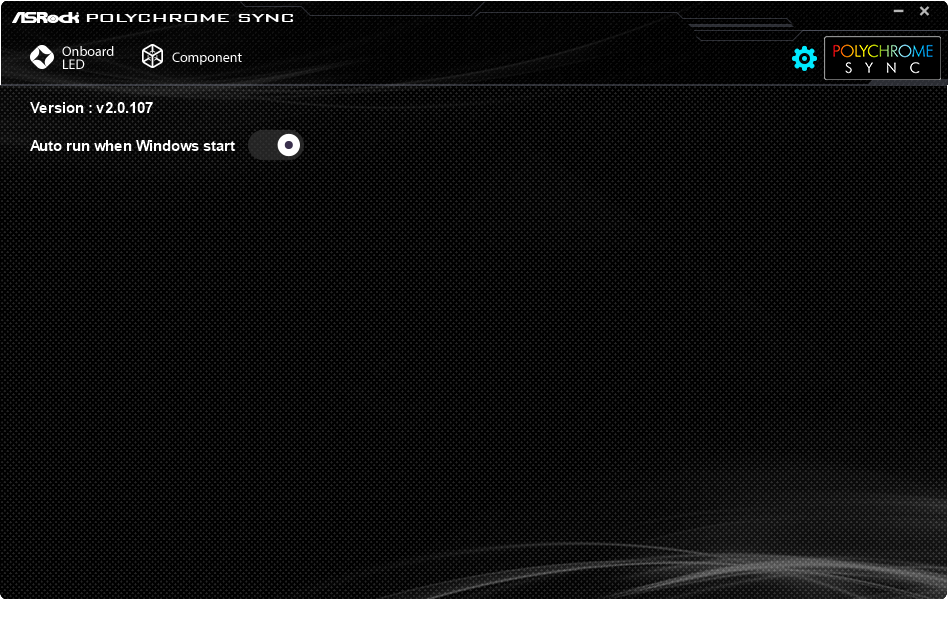Screen dimensions: 950x620
Task: Click the ASRock Polychrome Sync title
Action: click(x=153, y=18)
